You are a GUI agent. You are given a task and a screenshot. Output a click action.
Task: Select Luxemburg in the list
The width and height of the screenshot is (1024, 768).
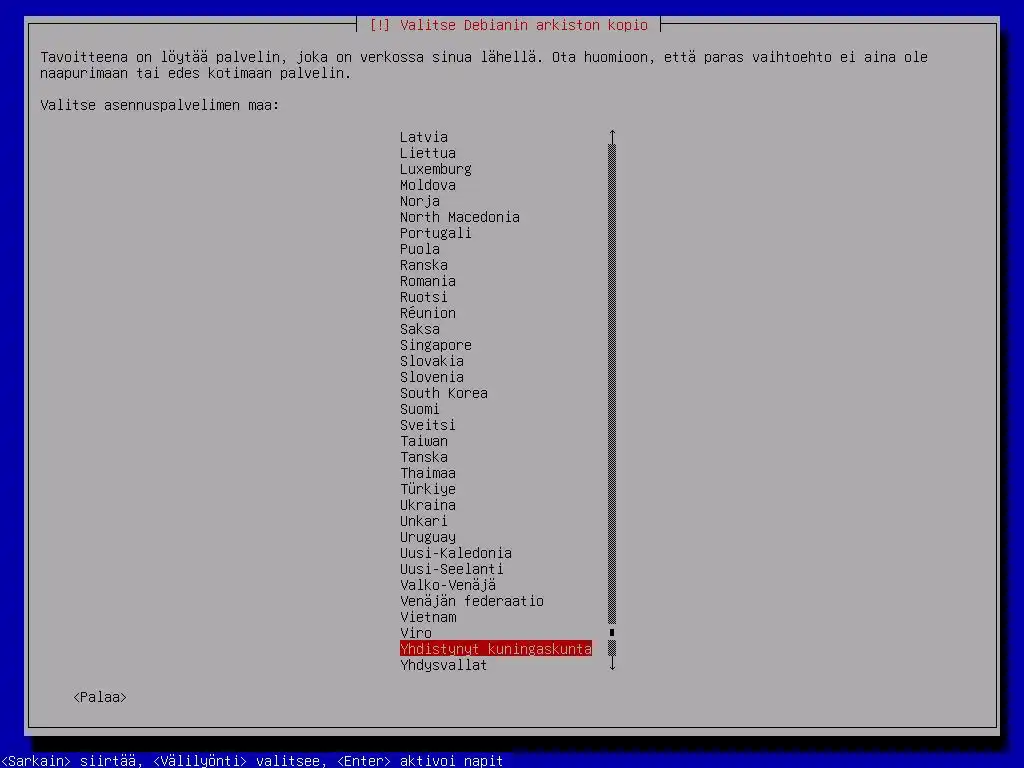pyautogui.click(x=436, y=169)
